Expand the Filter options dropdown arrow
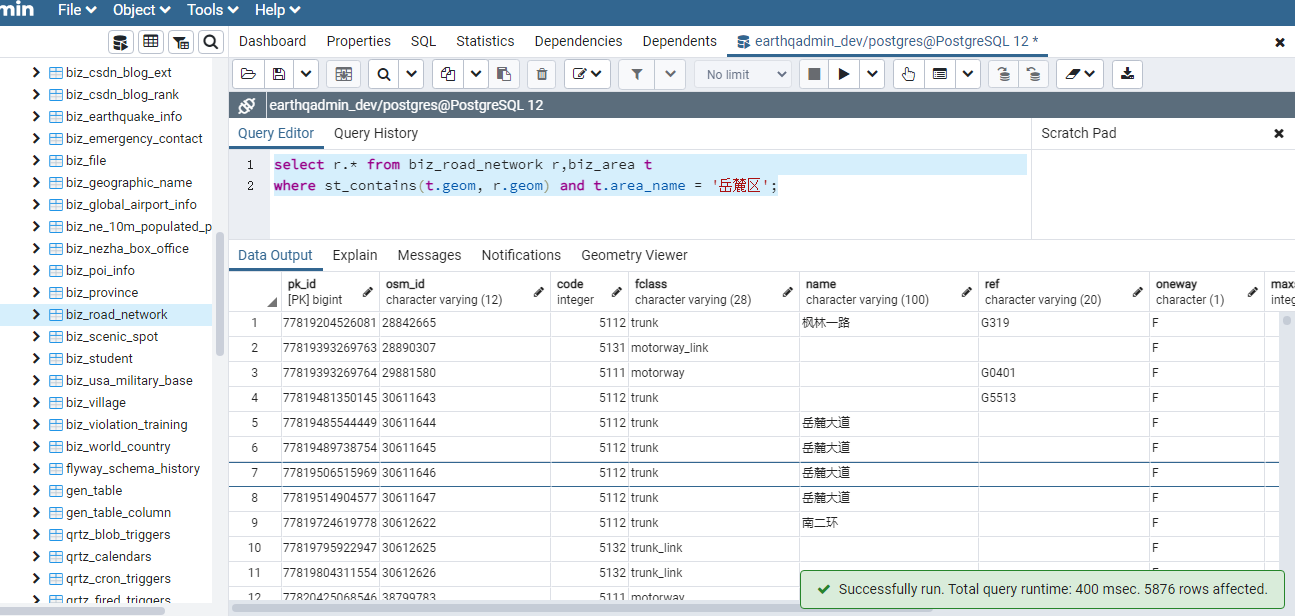Viewport: 1295px width, 616px height. pos(669,74)
